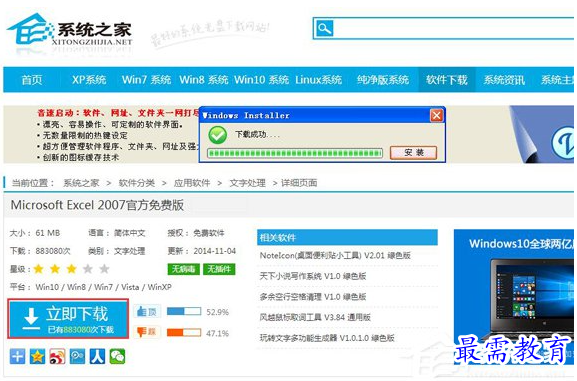Open the Win10 系统 tab

262,80
